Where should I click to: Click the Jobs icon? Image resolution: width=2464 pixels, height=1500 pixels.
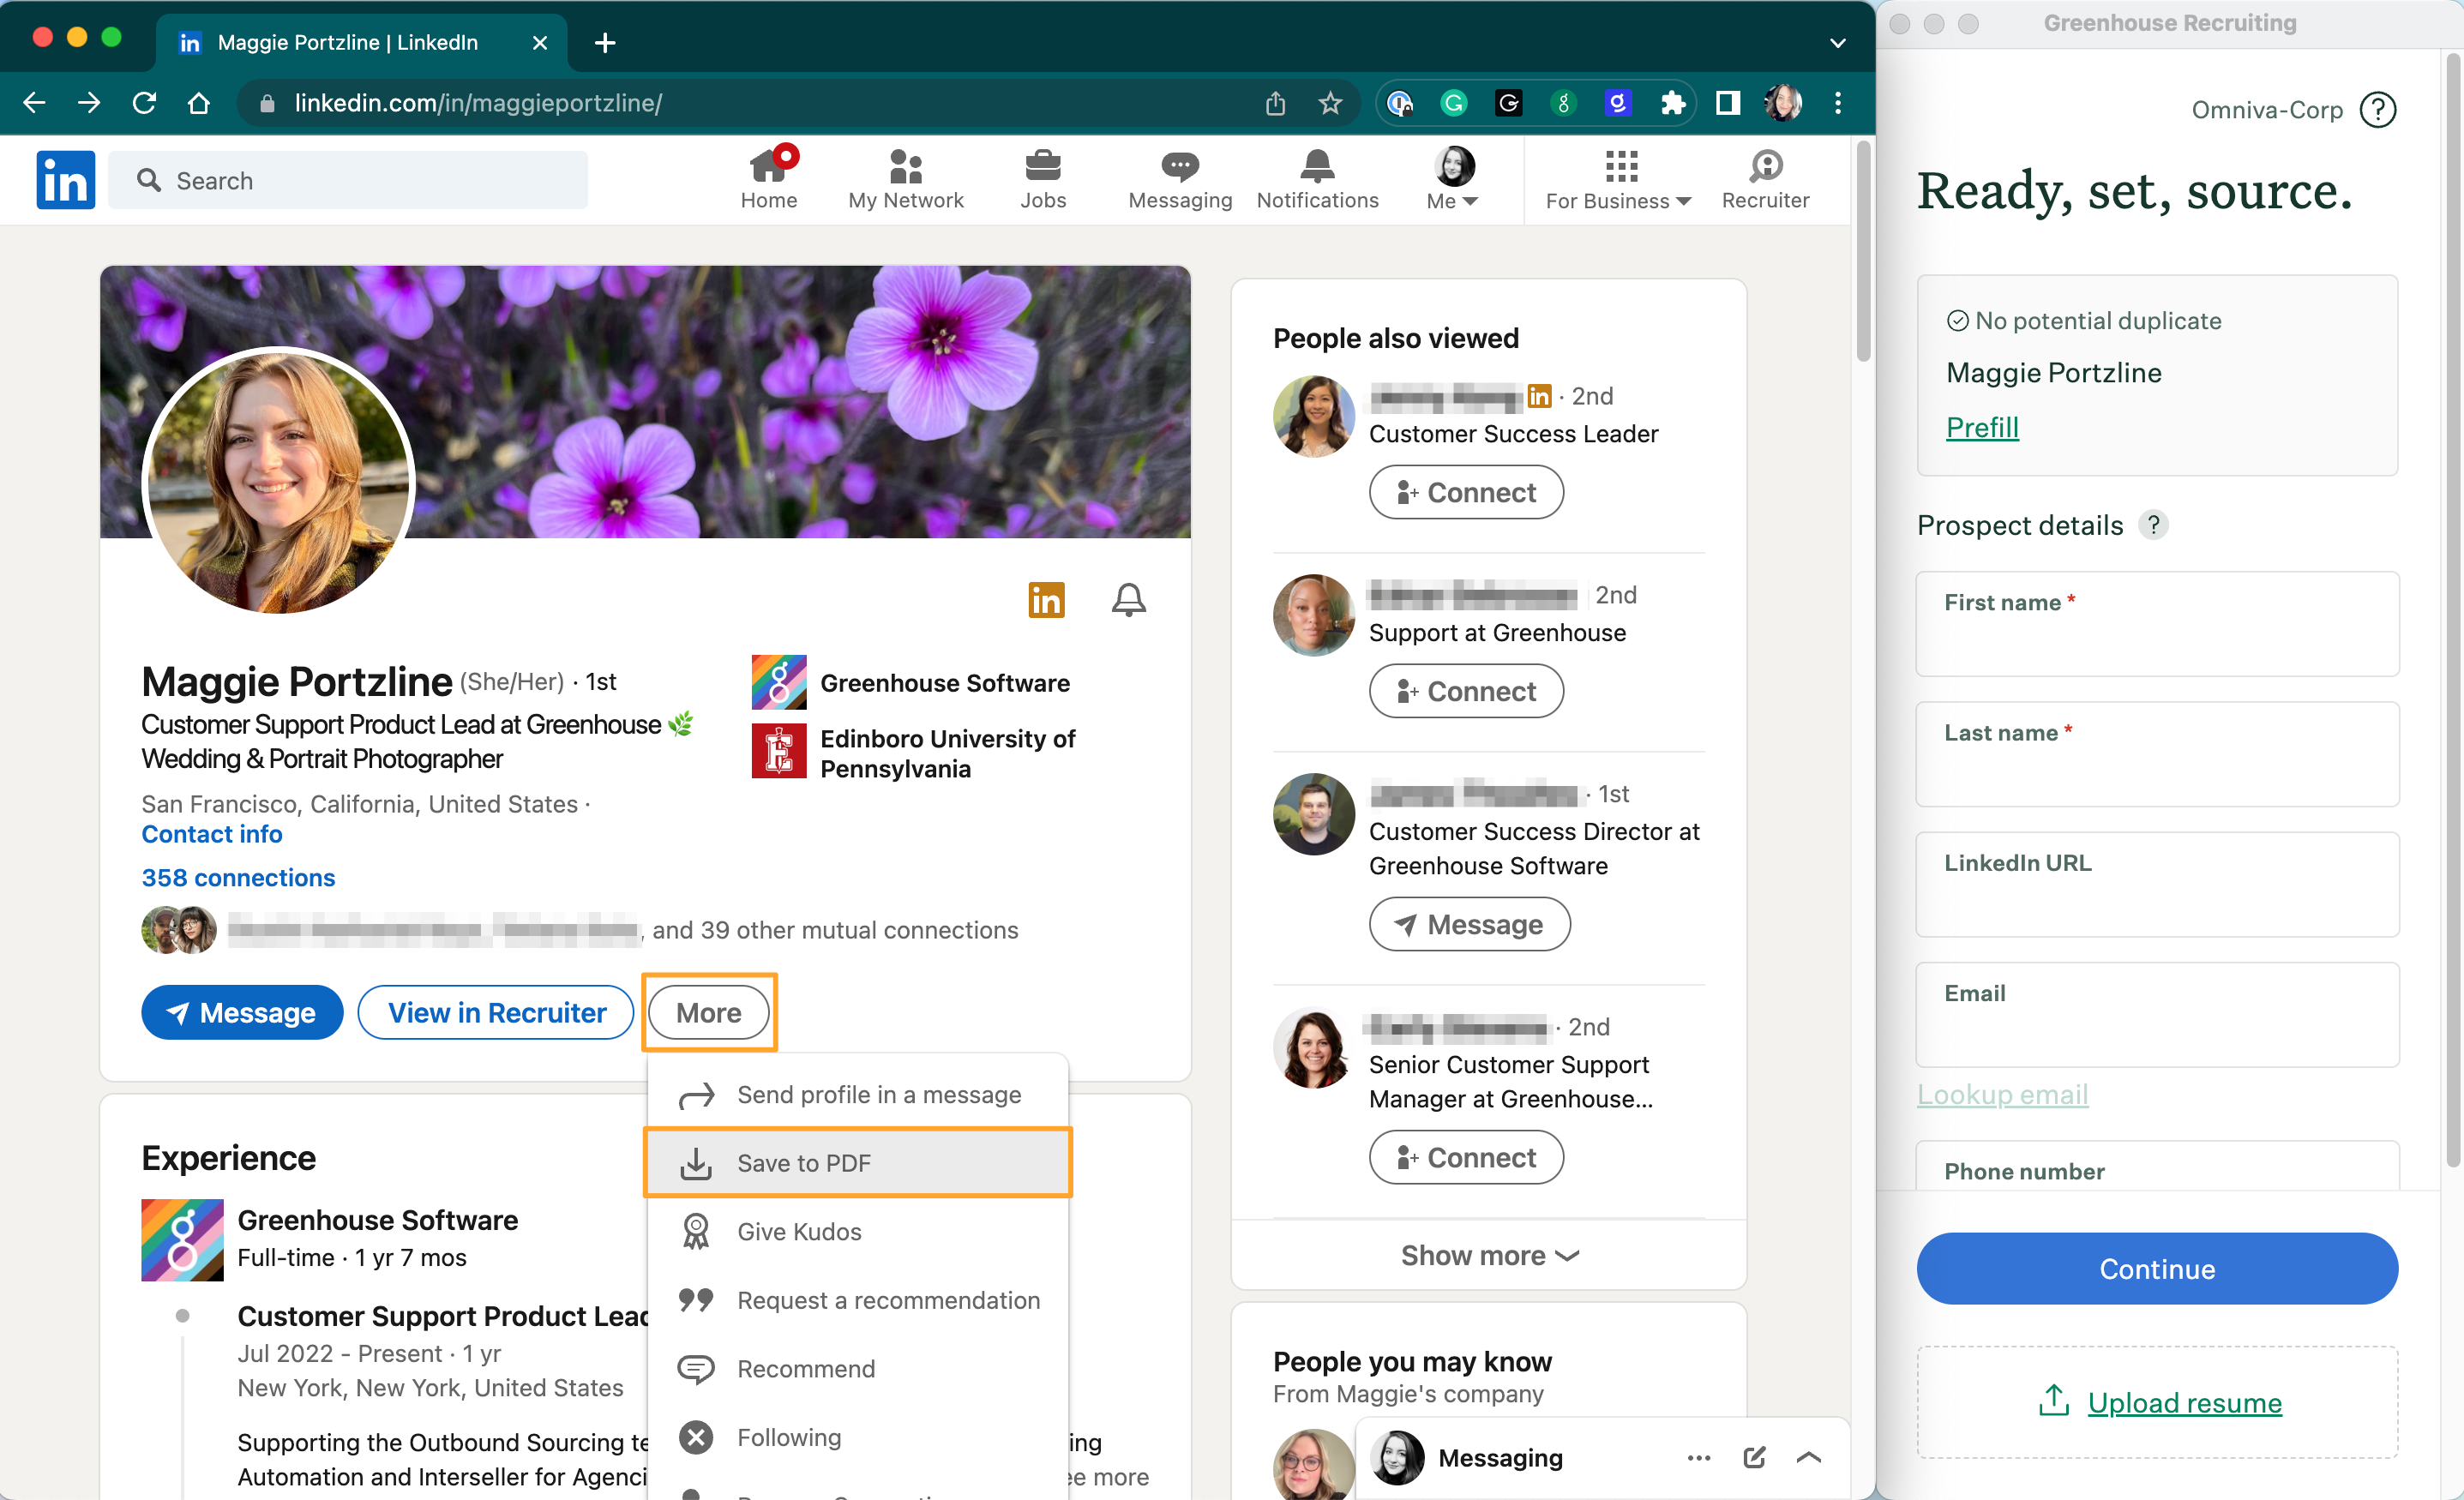pos(1040,177)
